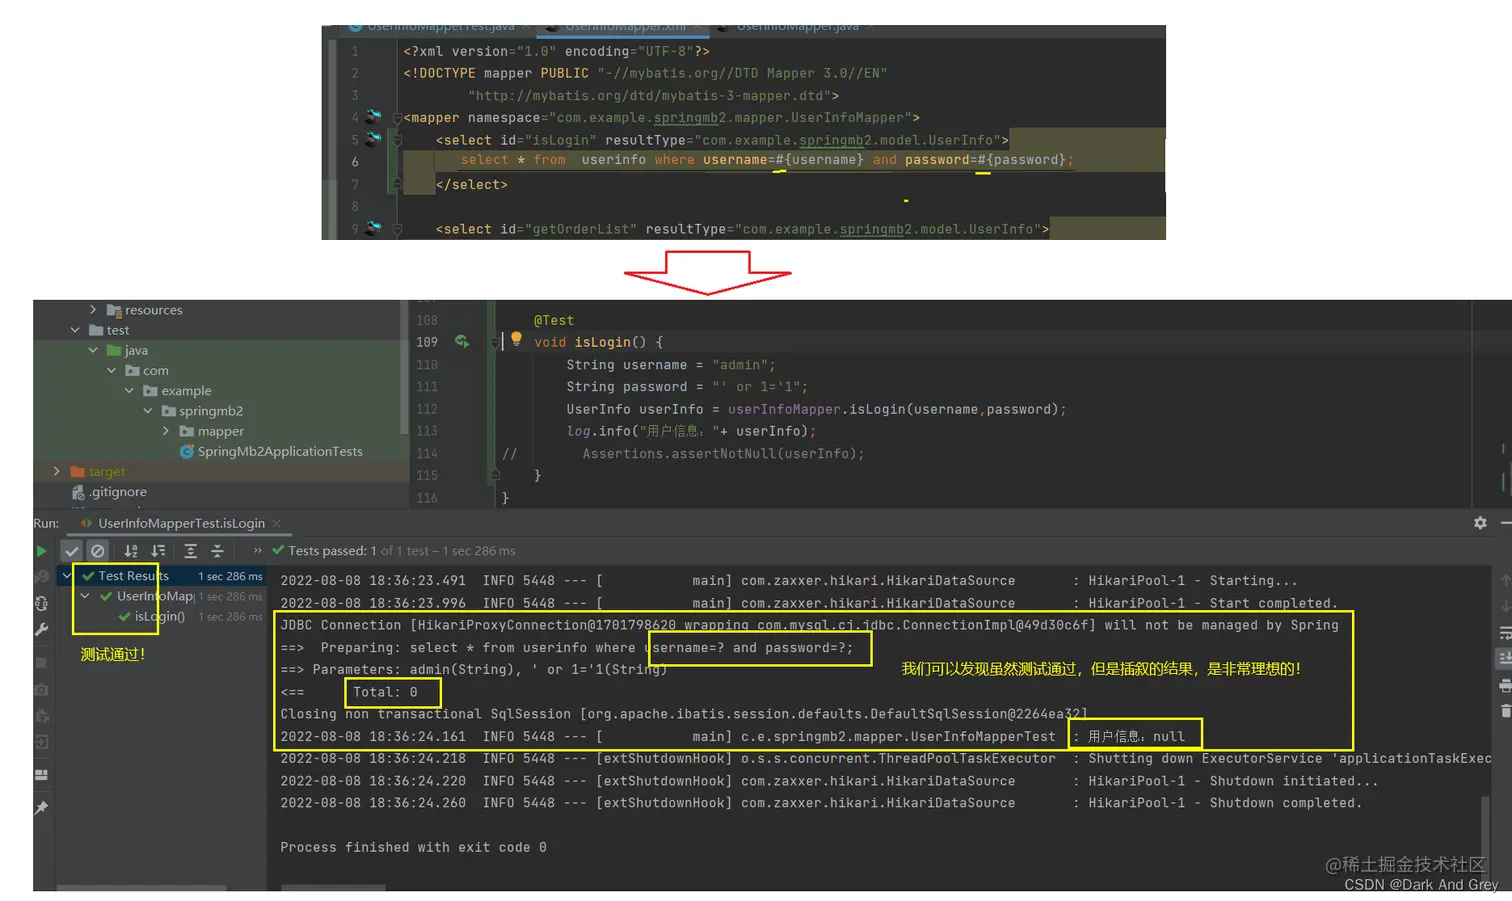Hide the Run tool window
Image resolution: width=1512 pixels, height=901 pixels.
point(1506,523)
